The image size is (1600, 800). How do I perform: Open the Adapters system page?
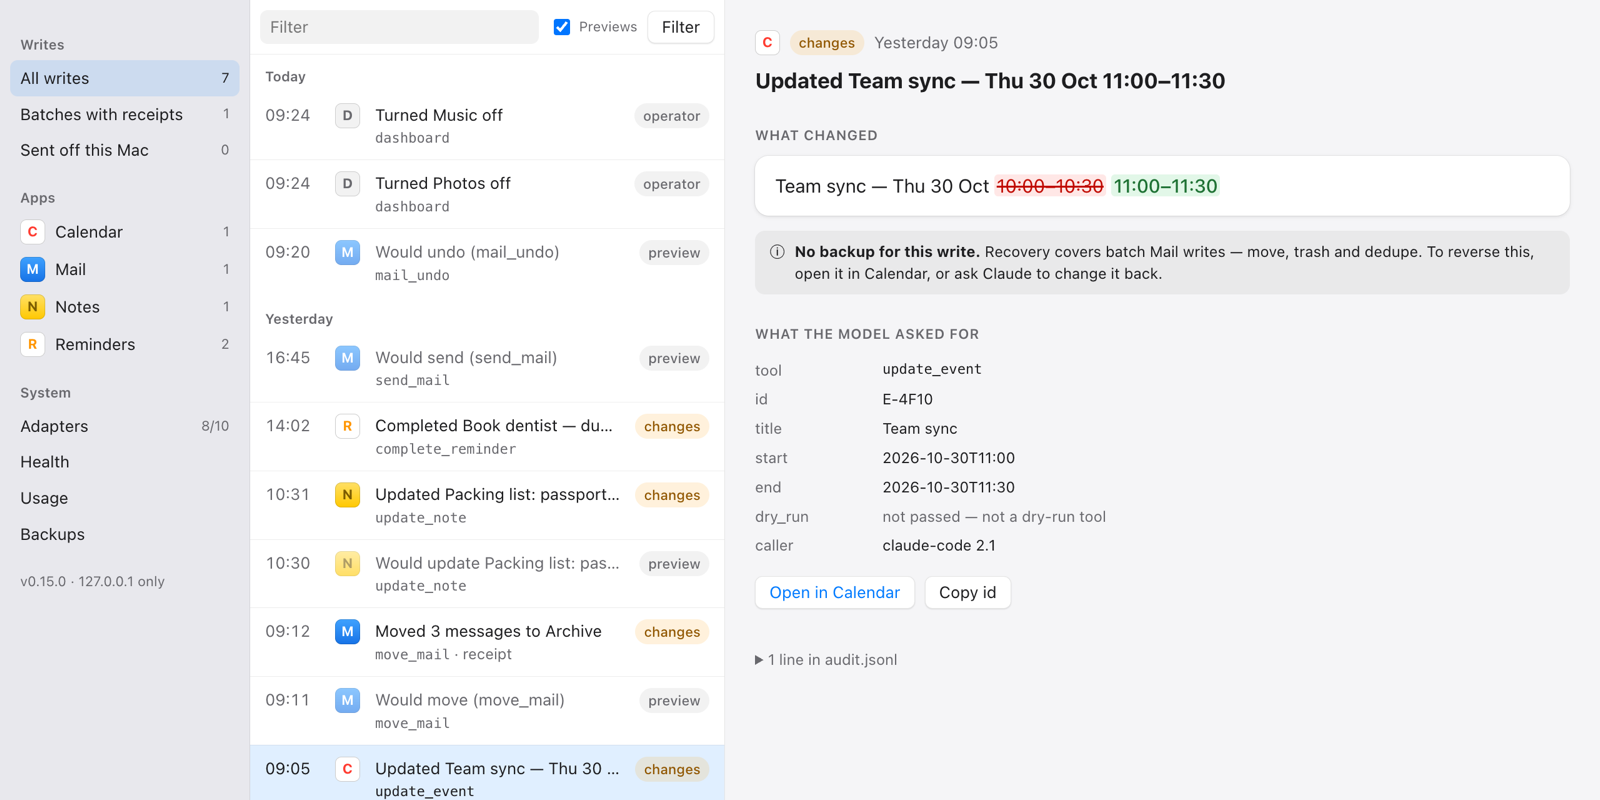click(x=125, y=426)
